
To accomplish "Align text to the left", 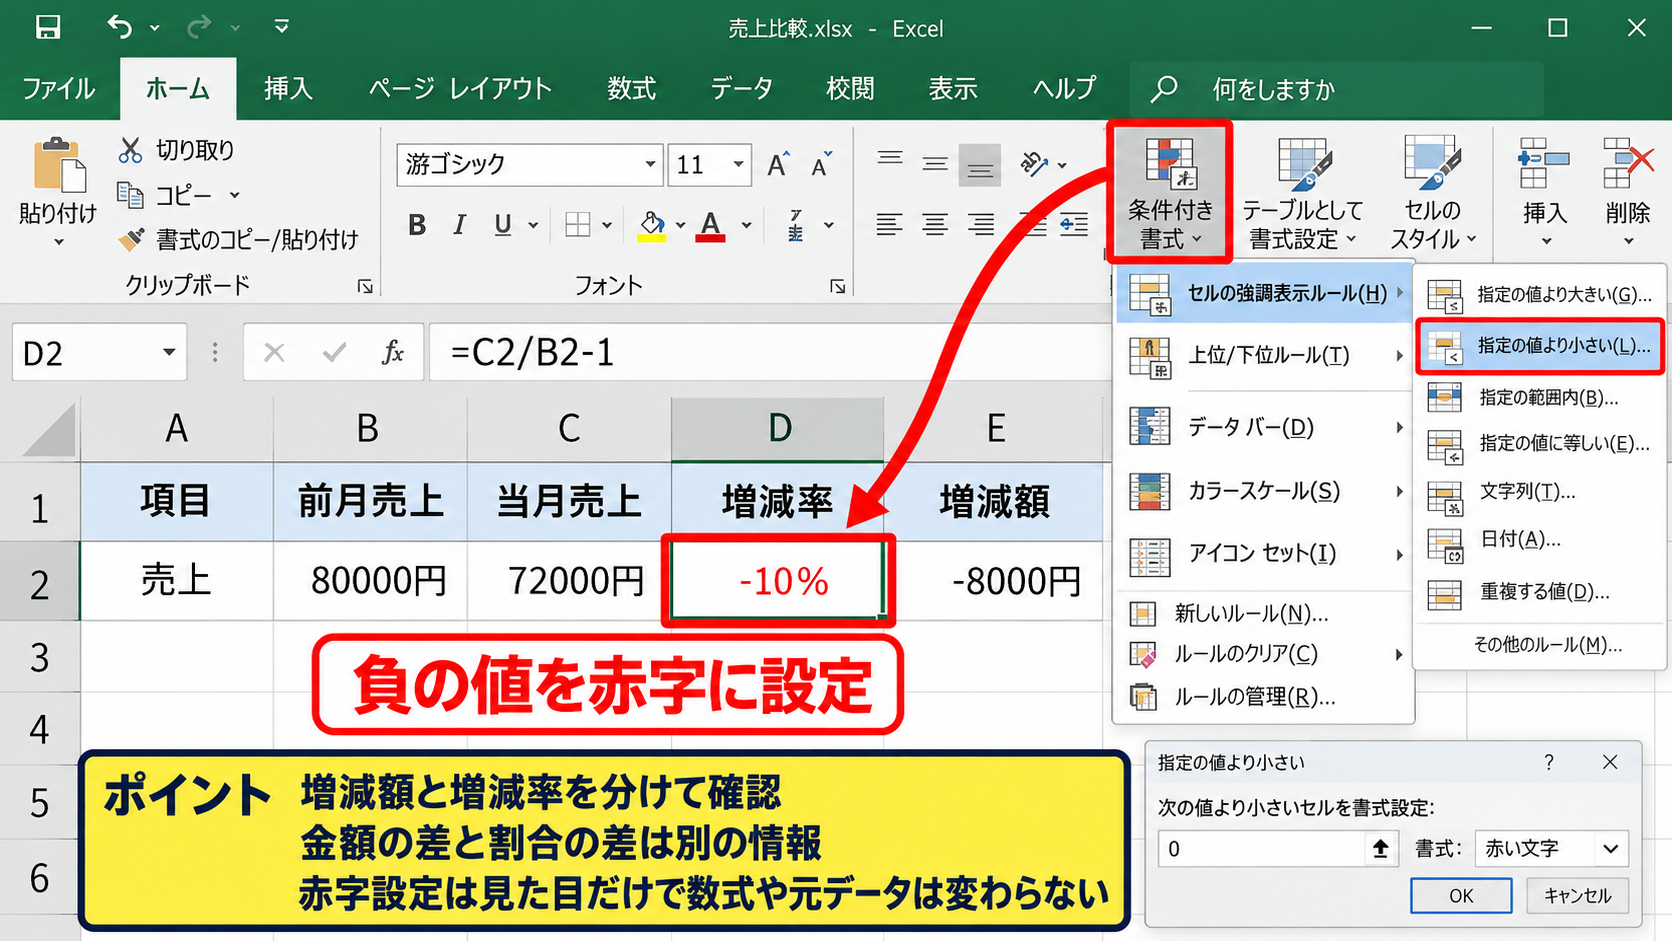I will click(x=888, y=225).
